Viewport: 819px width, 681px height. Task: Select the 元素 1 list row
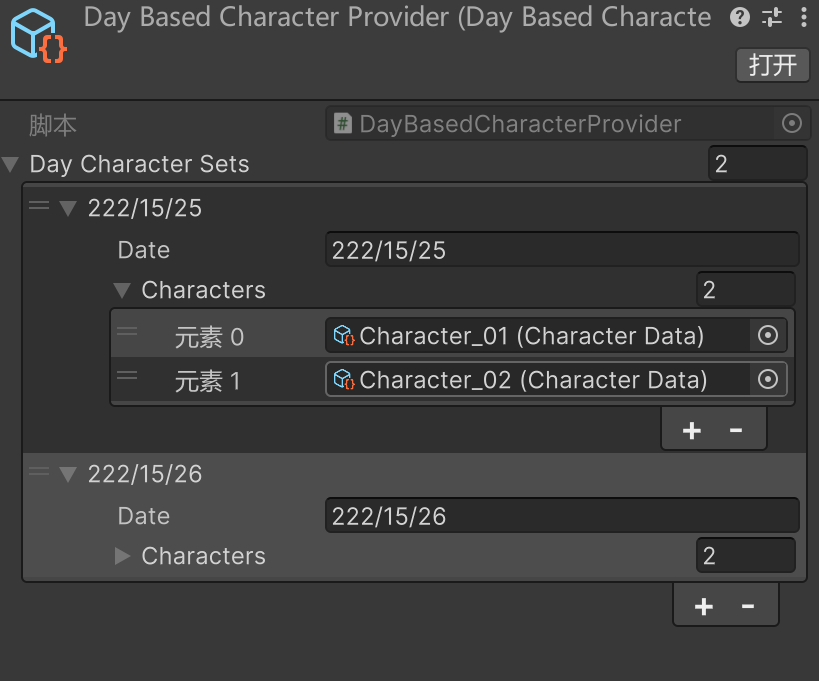[208, 381]
